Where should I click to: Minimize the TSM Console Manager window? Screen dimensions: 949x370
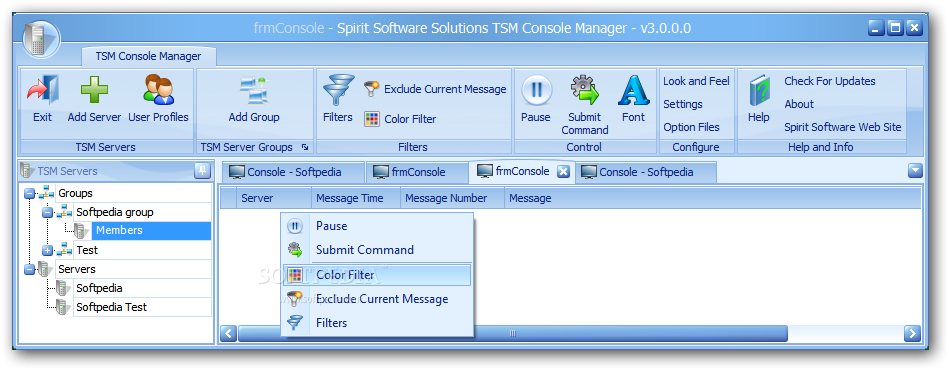(x=876, y=27)
